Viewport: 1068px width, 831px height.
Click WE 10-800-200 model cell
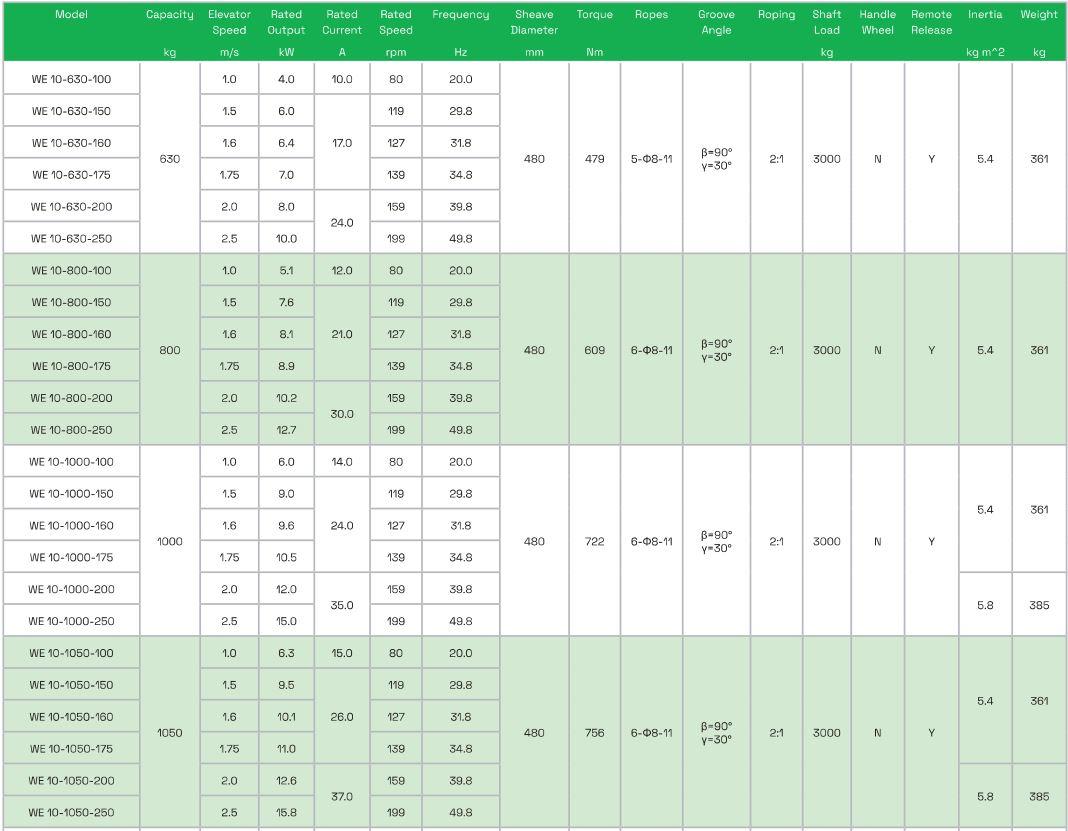click(x=71, y=398)
